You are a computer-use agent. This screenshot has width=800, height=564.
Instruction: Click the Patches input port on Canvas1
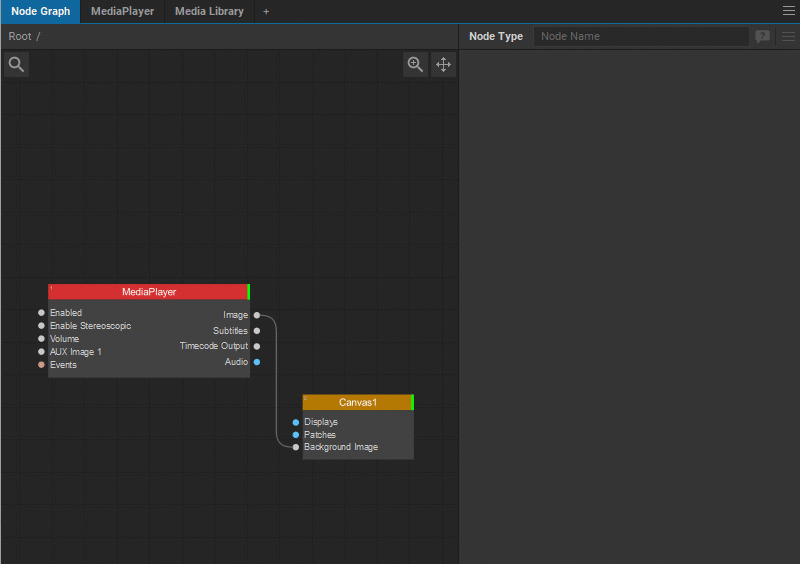296,435
